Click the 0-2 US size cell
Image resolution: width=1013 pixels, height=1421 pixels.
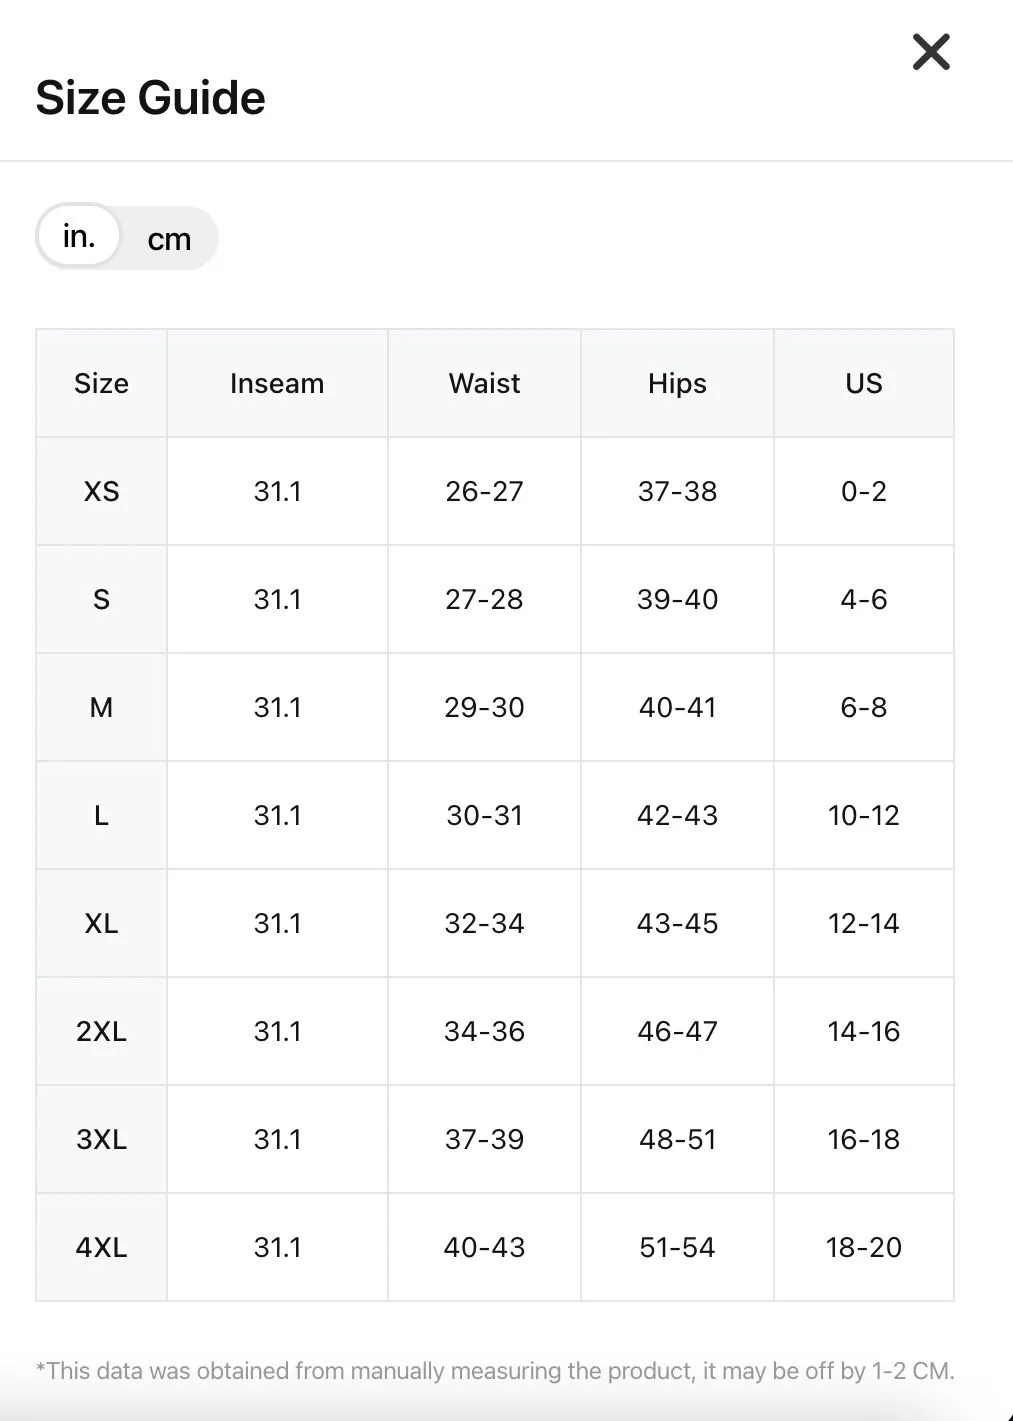864,491
